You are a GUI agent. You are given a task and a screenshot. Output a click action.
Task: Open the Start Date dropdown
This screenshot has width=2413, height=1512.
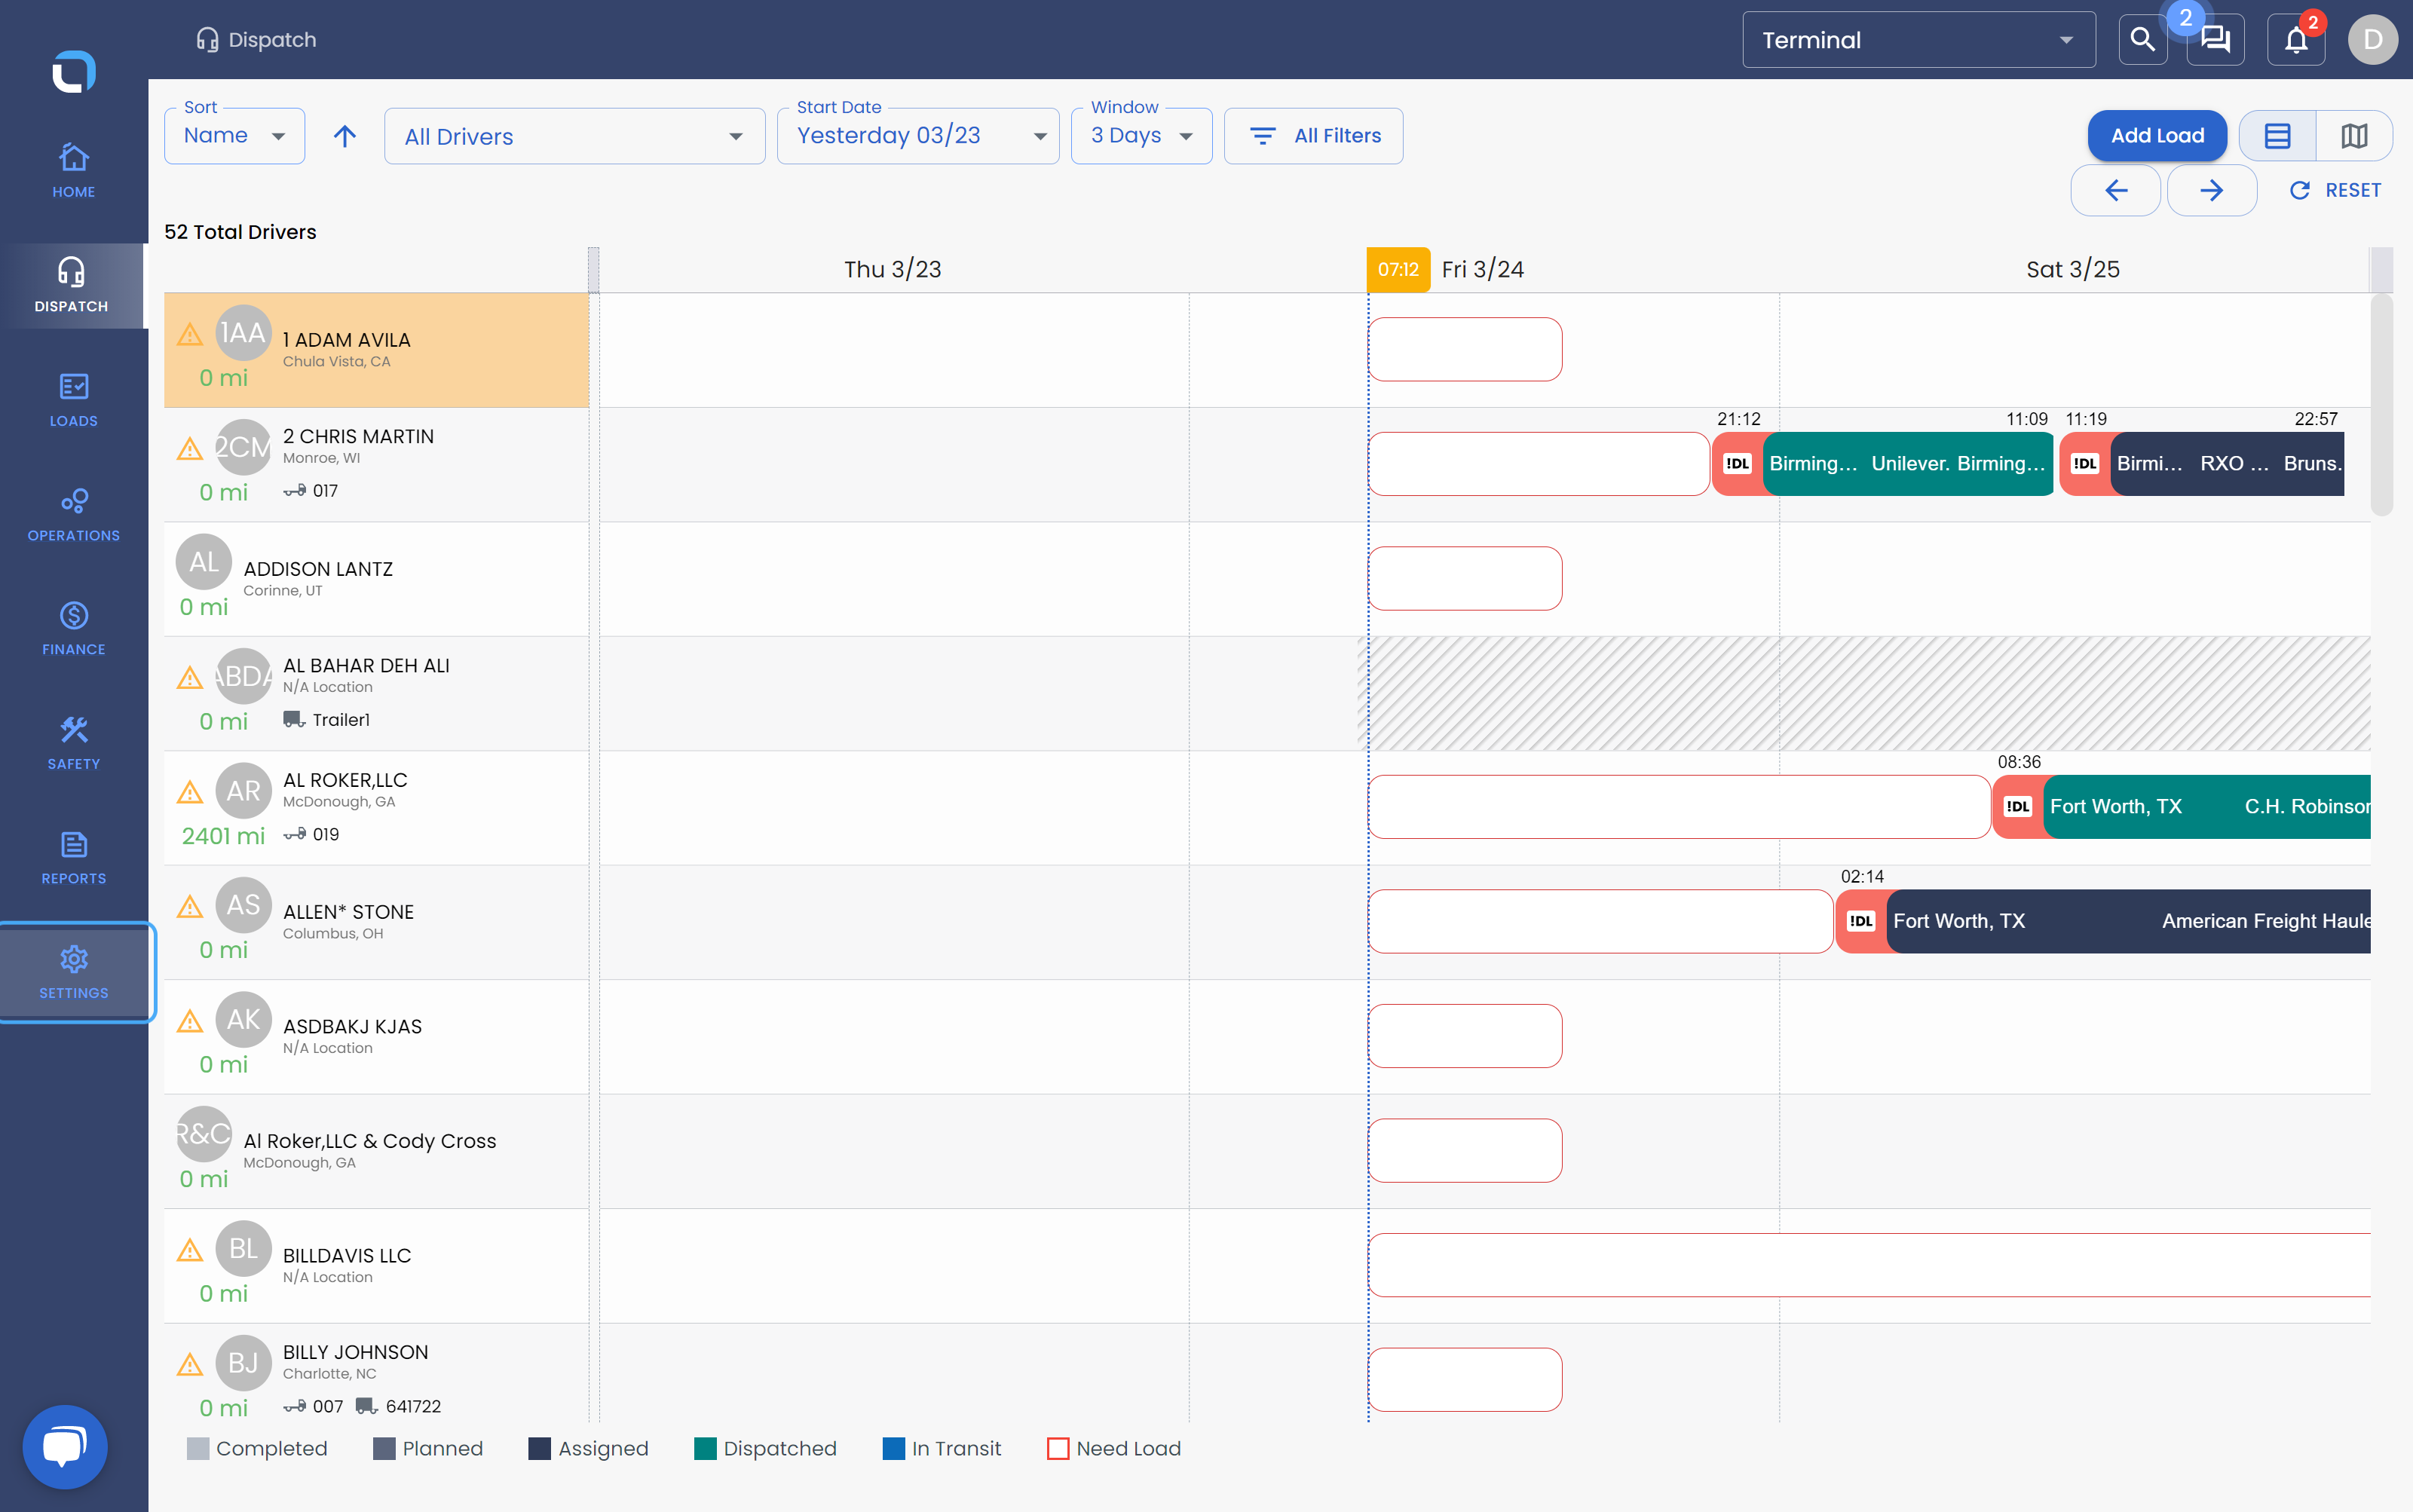point(917,136)
